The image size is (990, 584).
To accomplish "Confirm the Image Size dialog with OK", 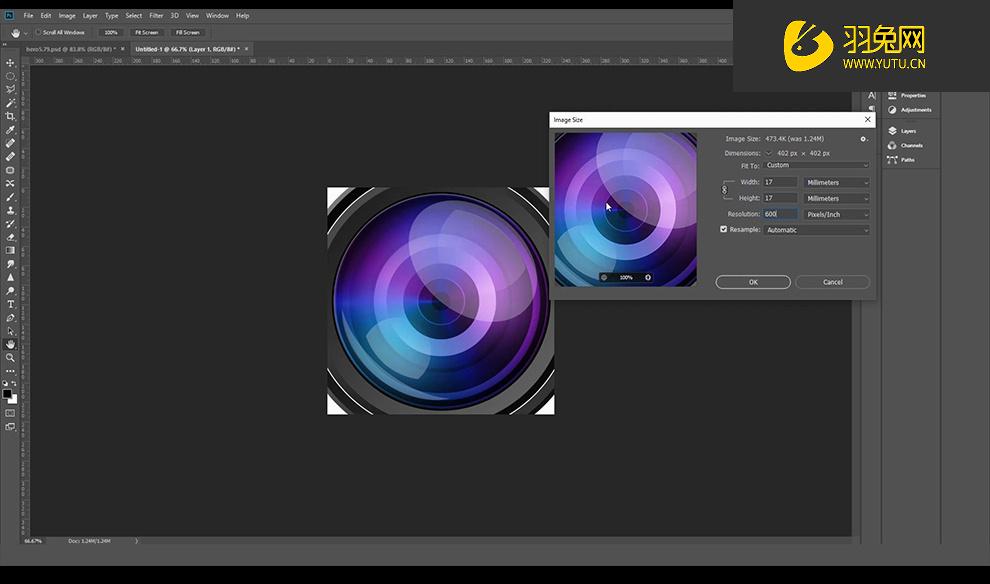I will 753,282.
